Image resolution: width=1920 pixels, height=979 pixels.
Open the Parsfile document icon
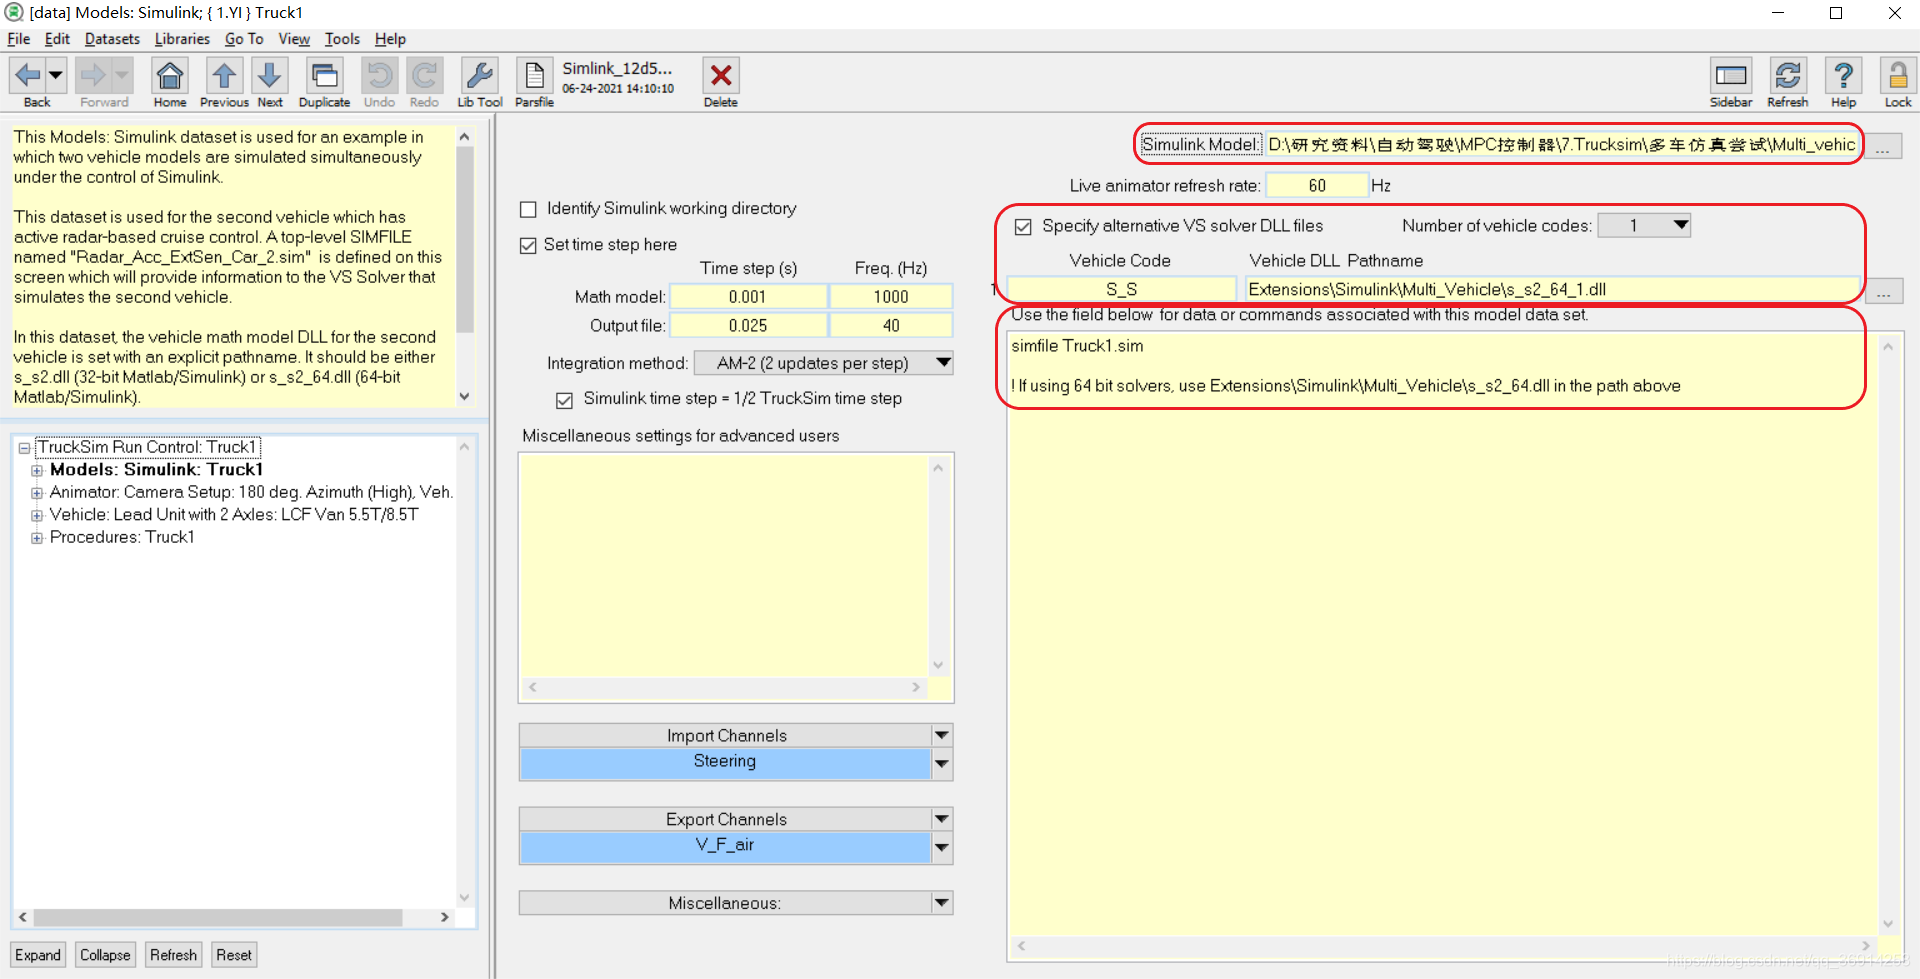534,76
